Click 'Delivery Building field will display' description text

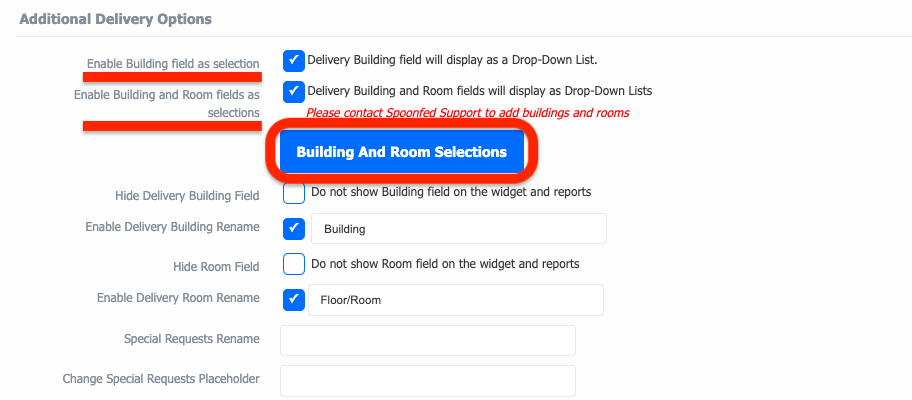coord(453,59)
